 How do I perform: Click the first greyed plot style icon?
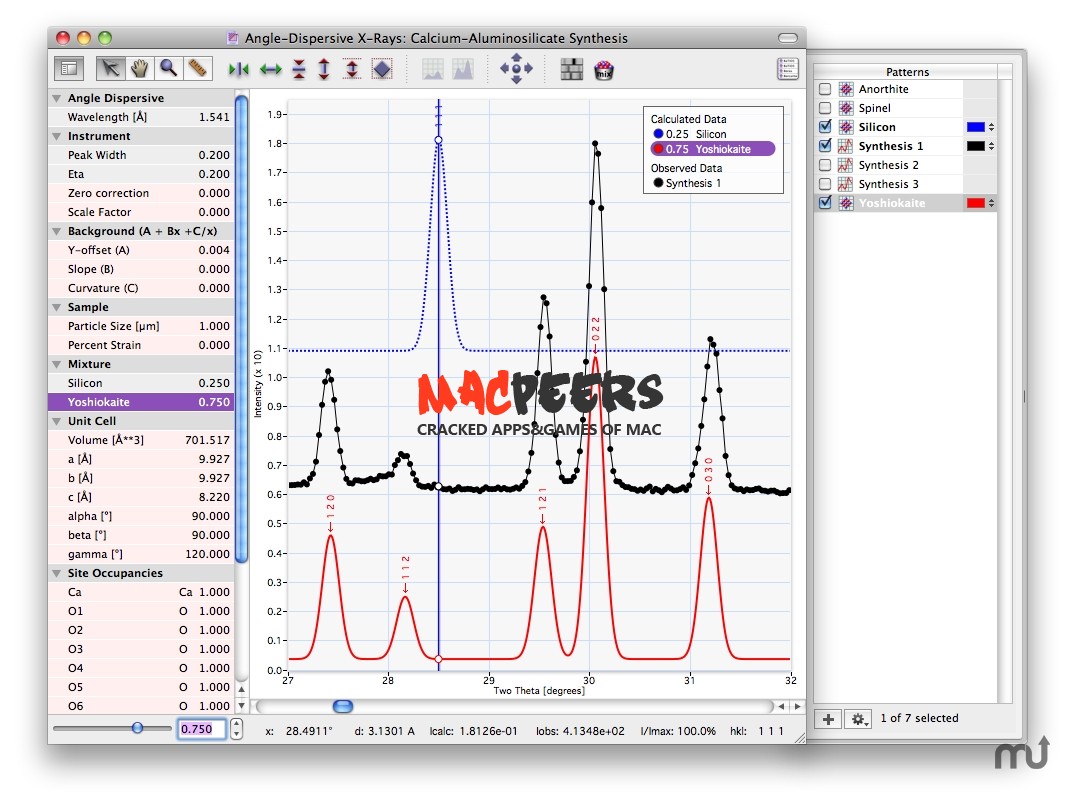(433, 69)
